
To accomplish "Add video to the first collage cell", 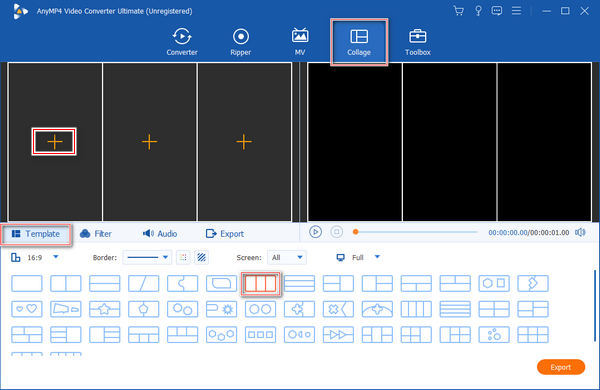I will click(54, 142).
